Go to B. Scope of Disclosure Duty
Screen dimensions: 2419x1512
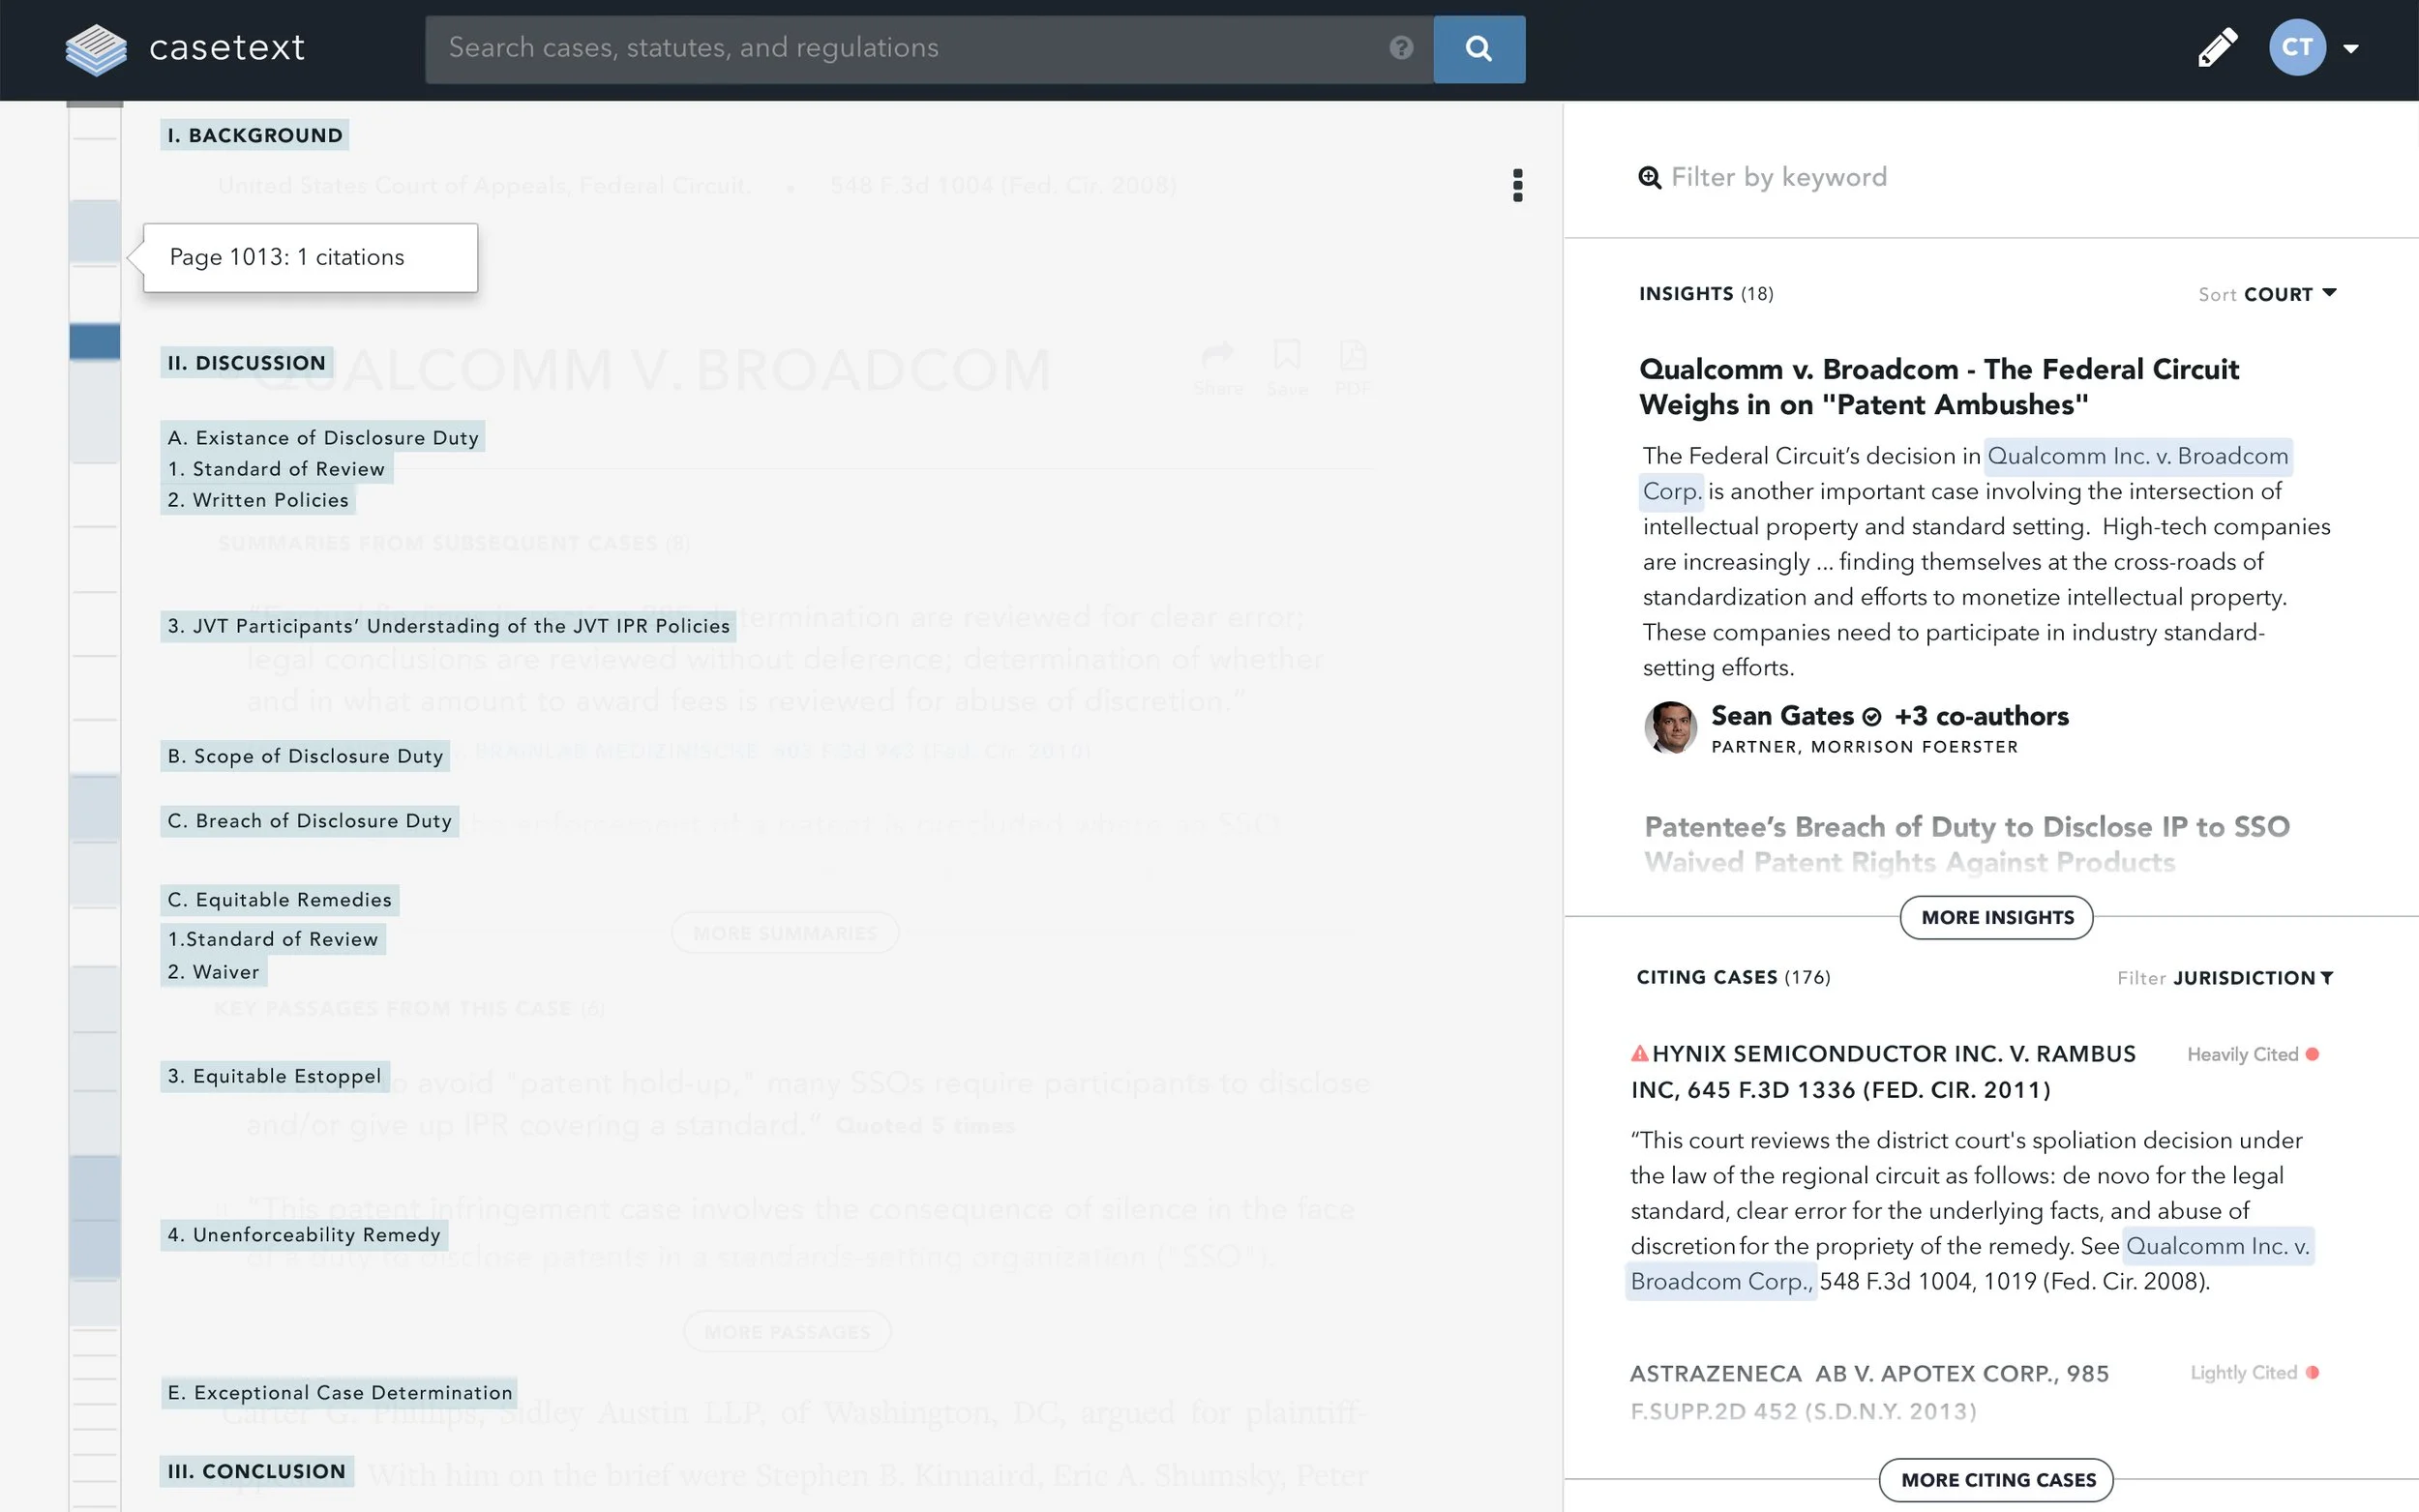point(304,756)
